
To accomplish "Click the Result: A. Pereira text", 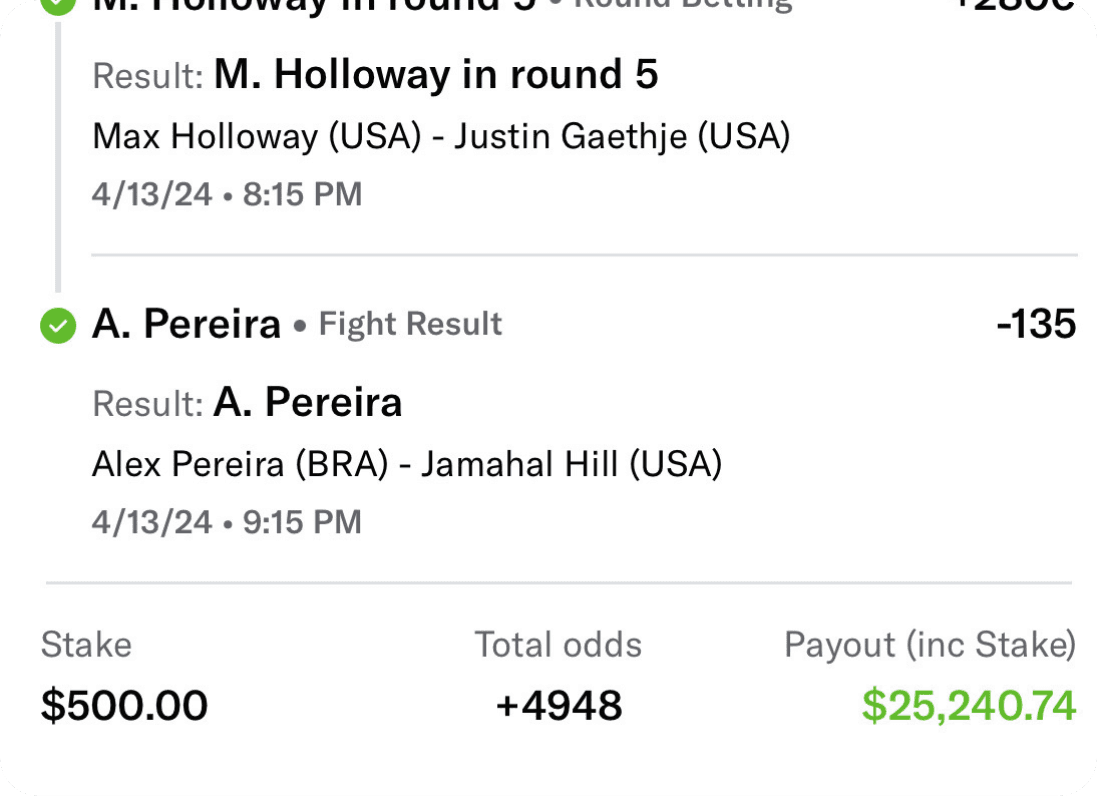I will pyautogui.click(x=247, y=402).
